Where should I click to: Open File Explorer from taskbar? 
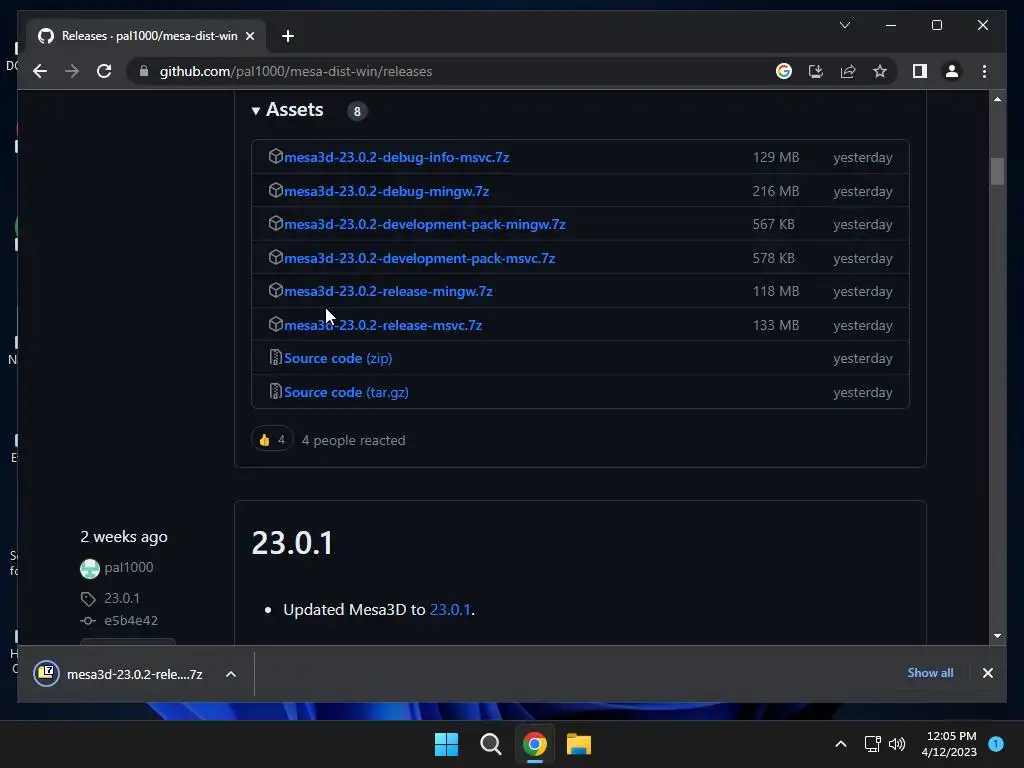(579, 744)
